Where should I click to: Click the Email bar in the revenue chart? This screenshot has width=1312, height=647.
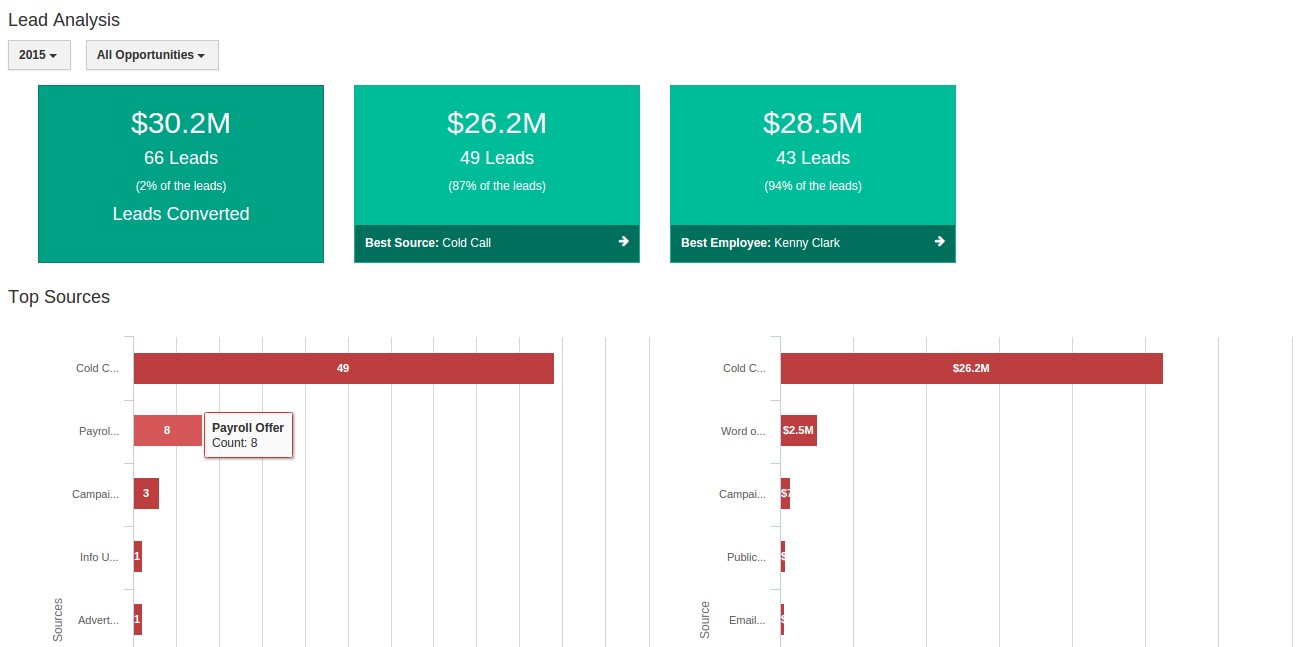click(x=782, y=619)
